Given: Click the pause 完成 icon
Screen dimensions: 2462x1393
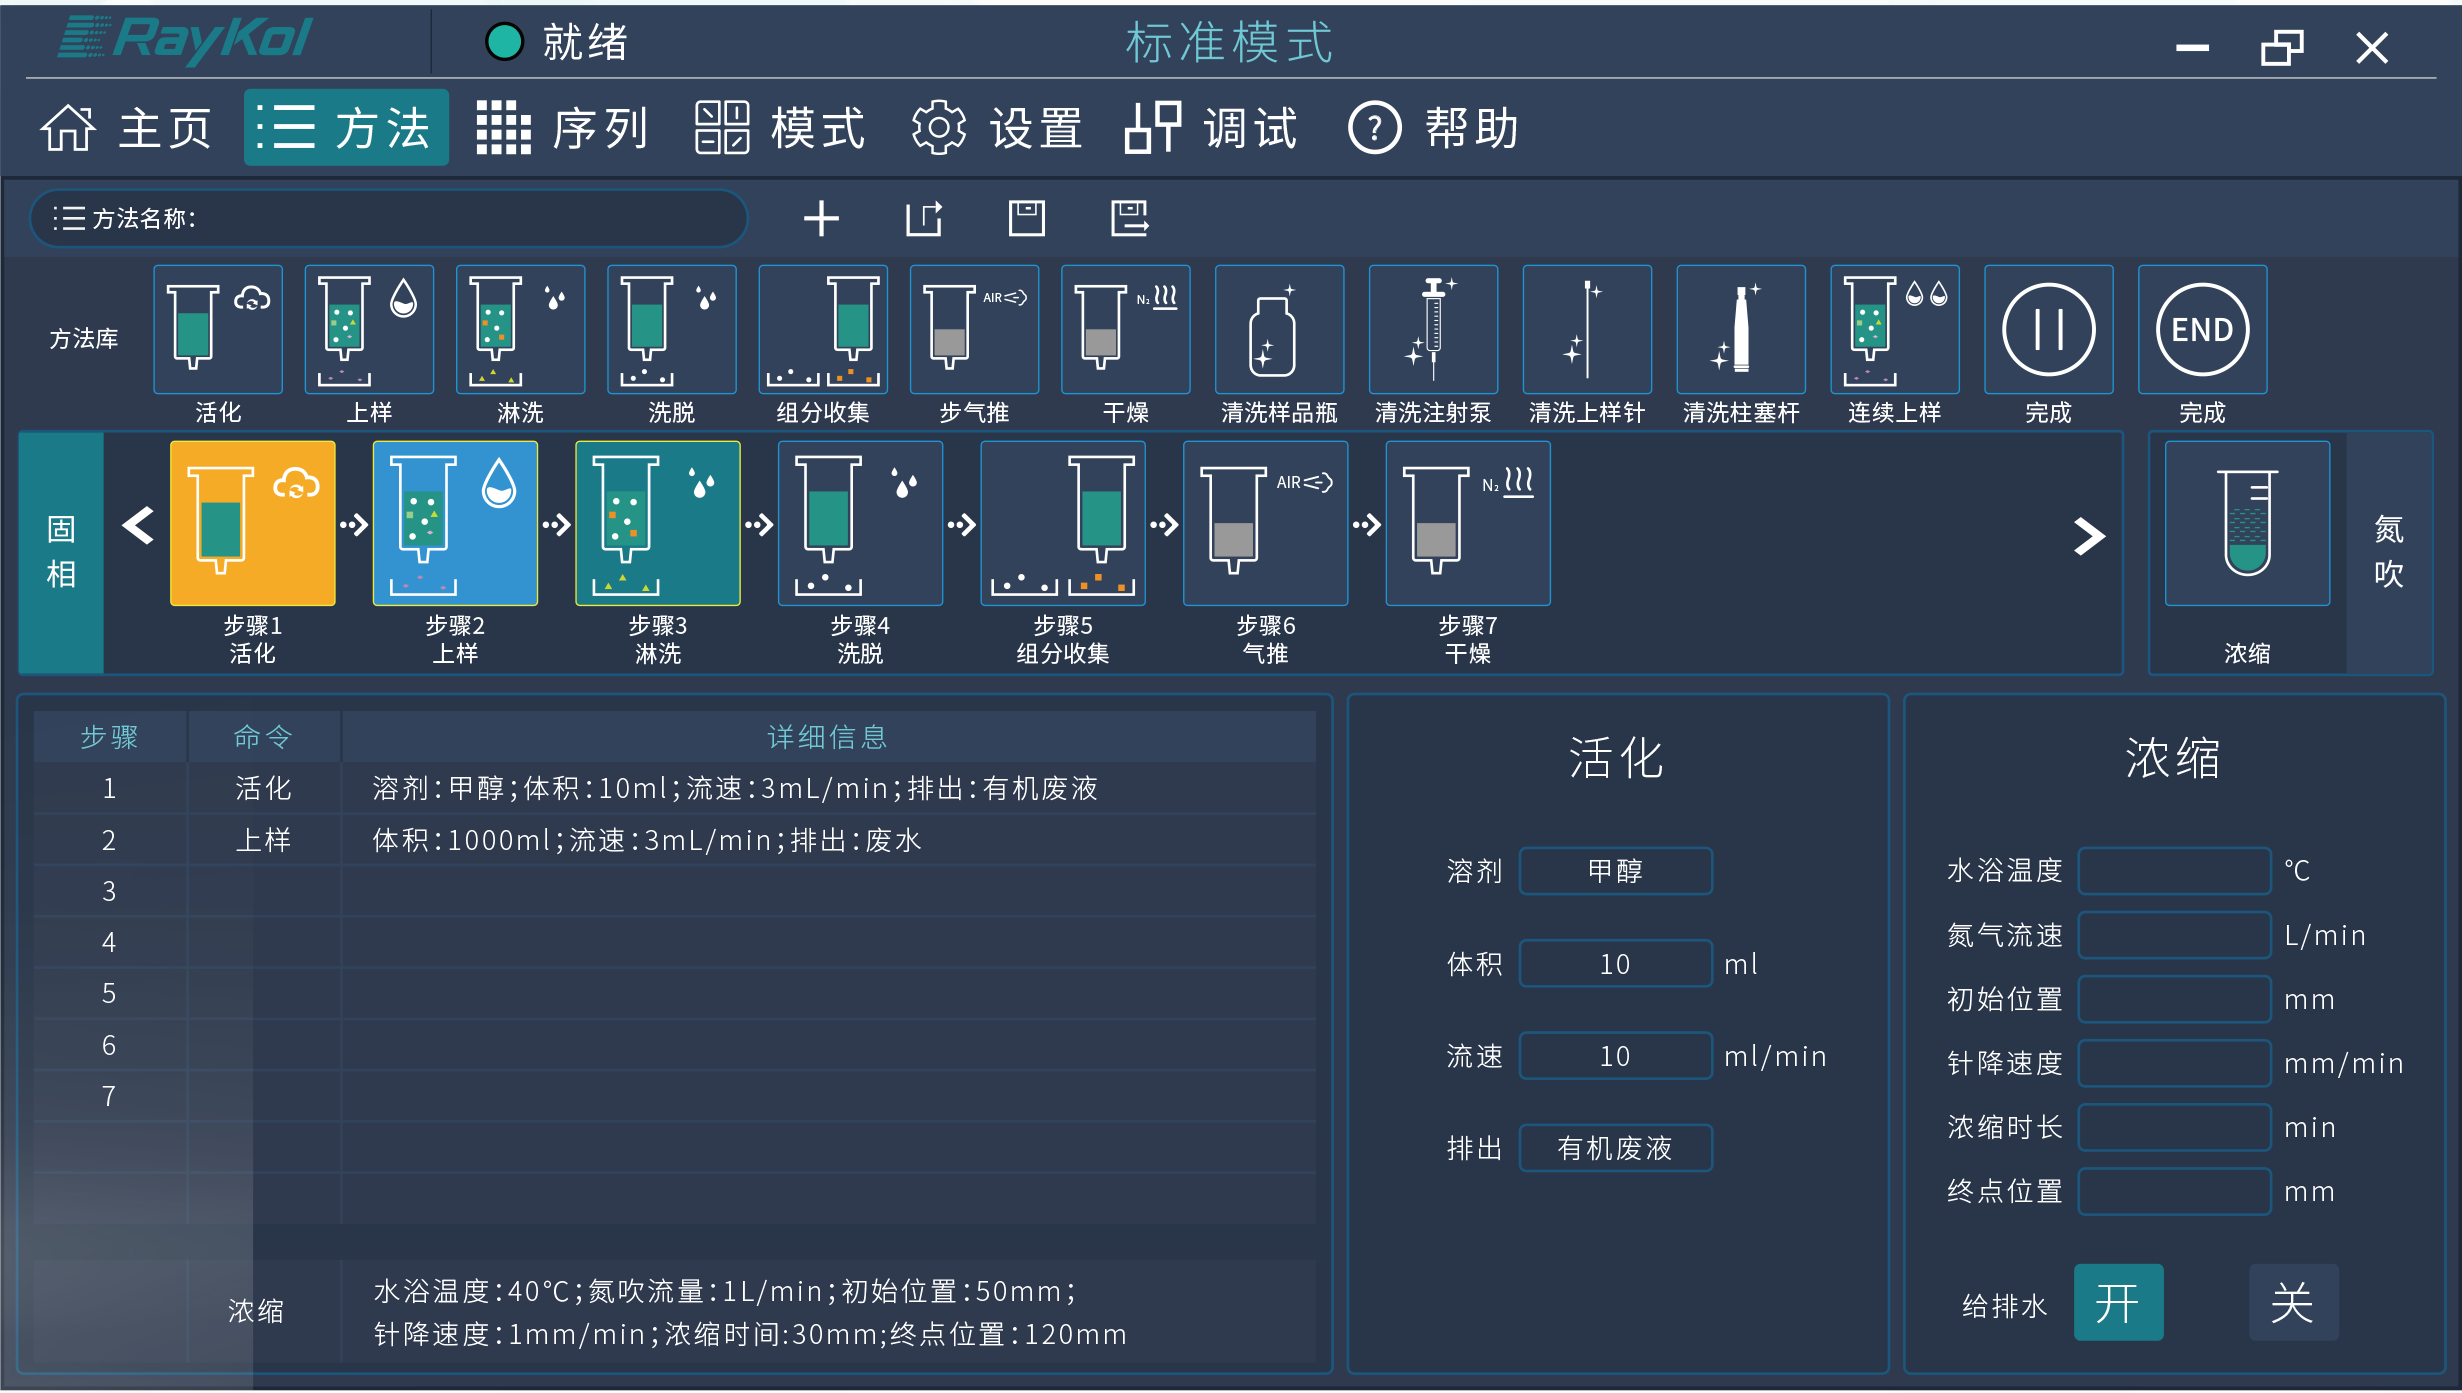Looking at the screenshot, I should [x=2048, y=330].
